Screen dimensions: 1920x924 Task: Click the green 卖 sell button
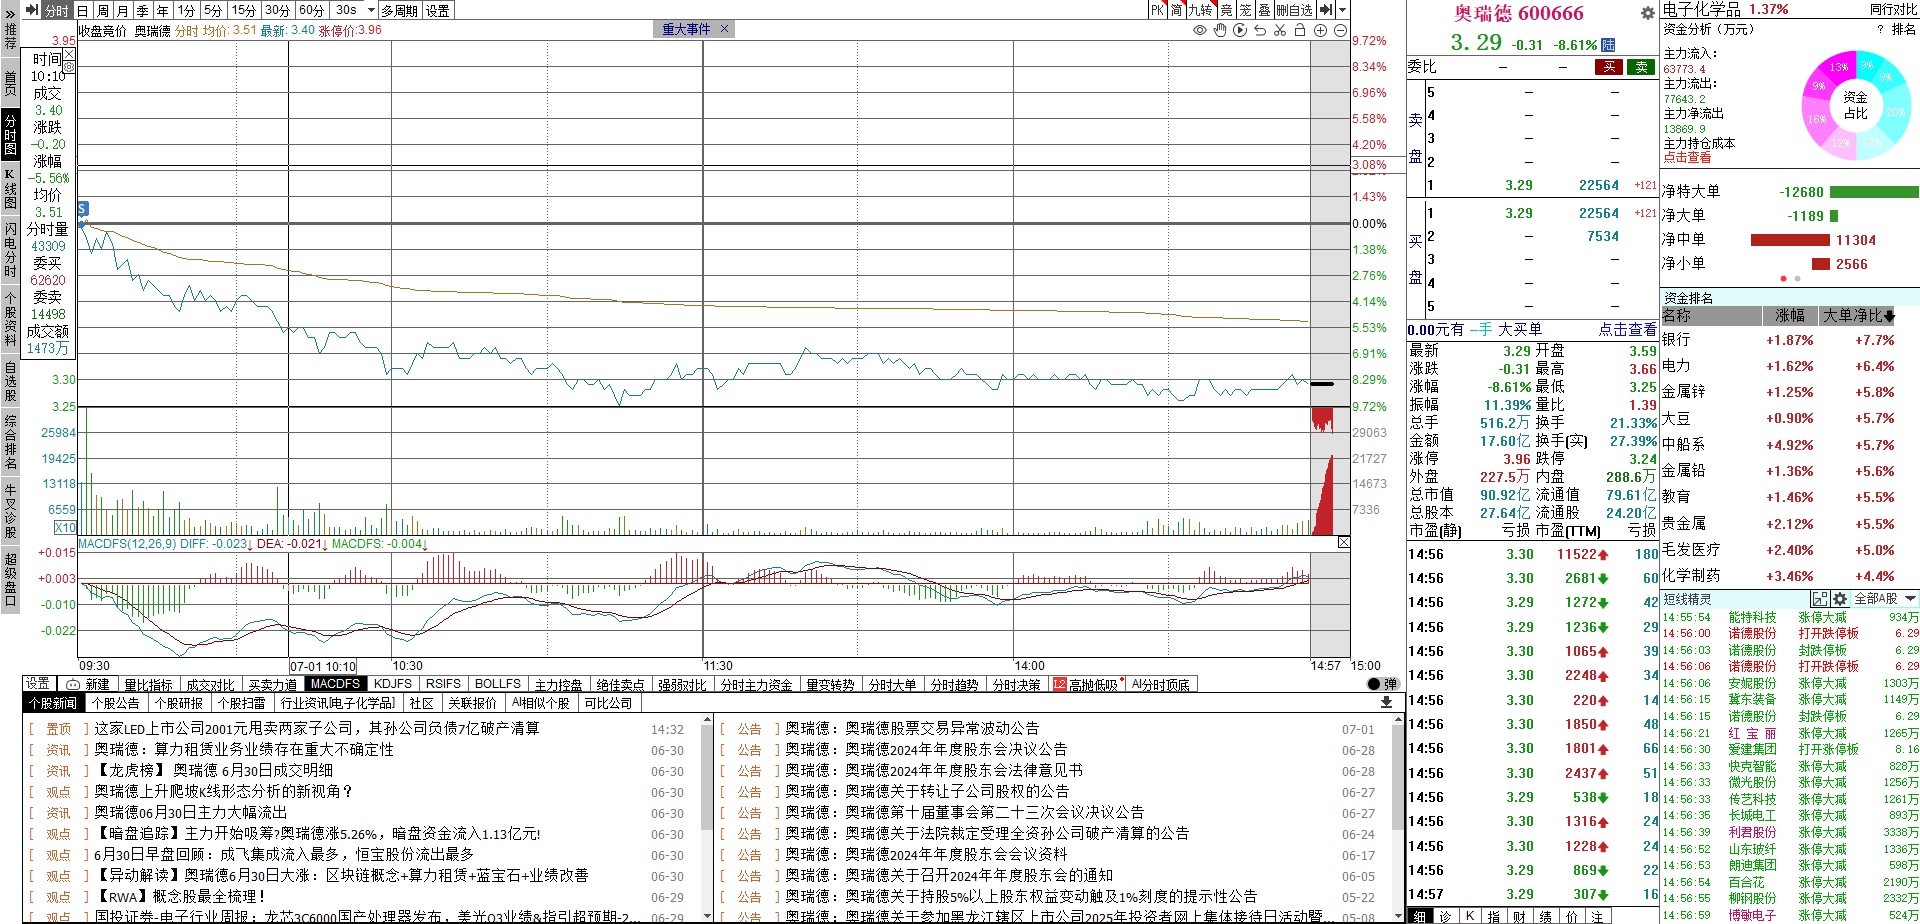(1641, 67)
